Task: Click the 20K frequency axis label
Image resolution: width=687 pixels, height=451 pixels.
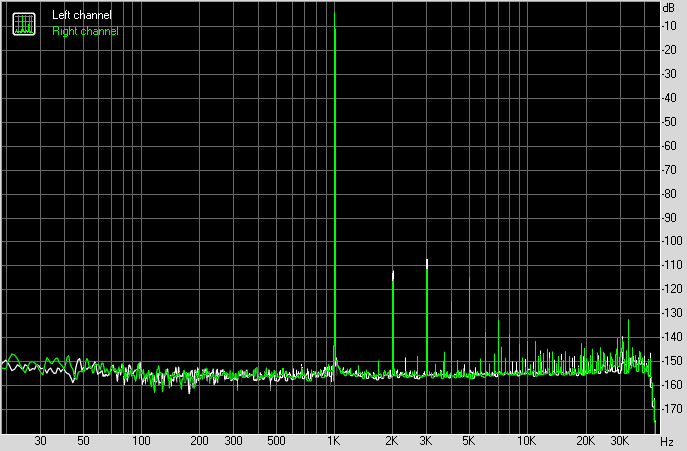Action: 585,440
